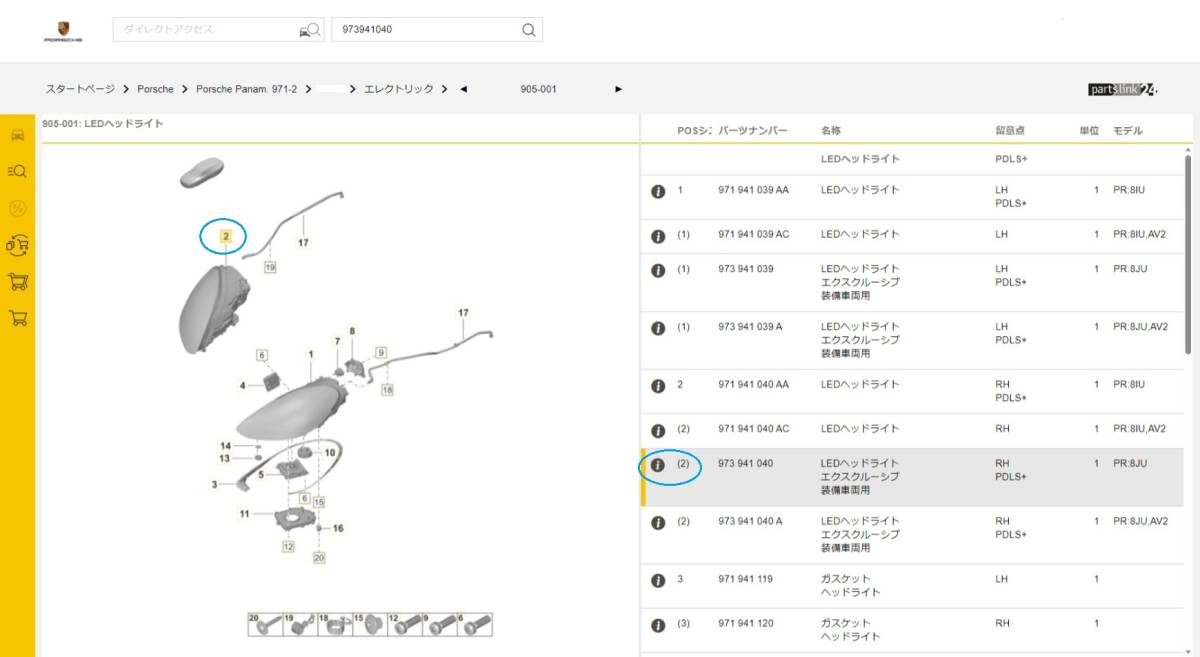Viewport: 1200px width, 657px height.
Task: Click inside the ダイレクトアクセス input field
Action: [200, 29]
